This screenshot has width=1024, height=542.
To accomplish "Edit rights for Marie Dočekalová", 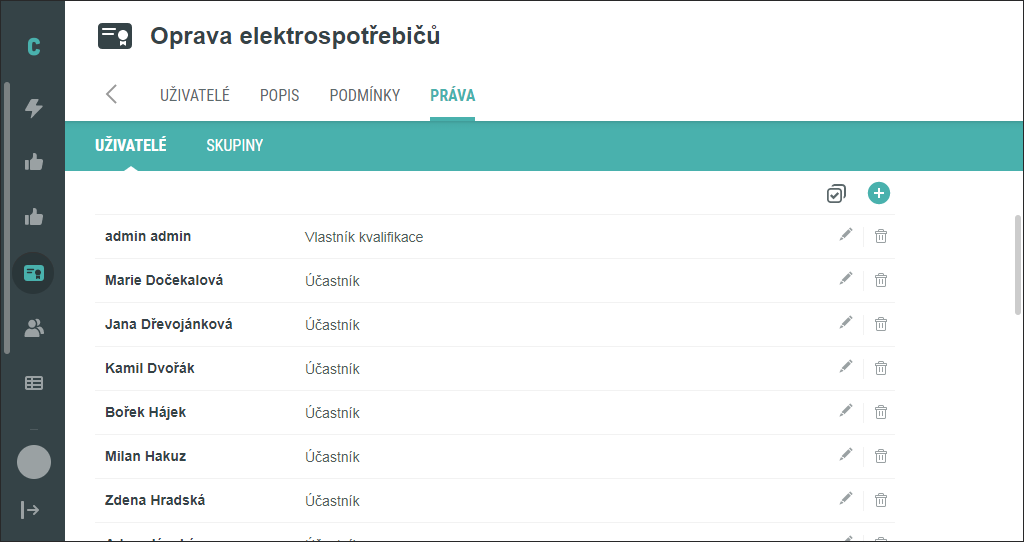I will click(846, 279).
